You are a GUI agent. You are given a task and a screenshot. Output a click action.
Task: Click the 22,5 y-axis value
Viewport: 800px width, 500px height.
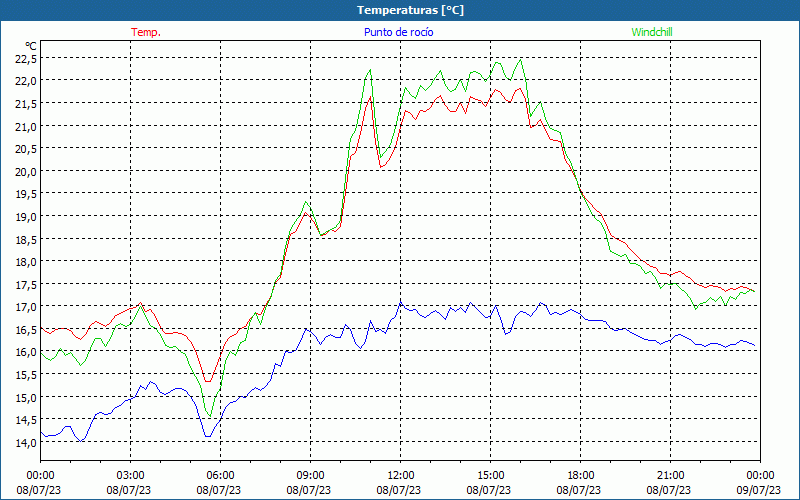coord(26,59)
